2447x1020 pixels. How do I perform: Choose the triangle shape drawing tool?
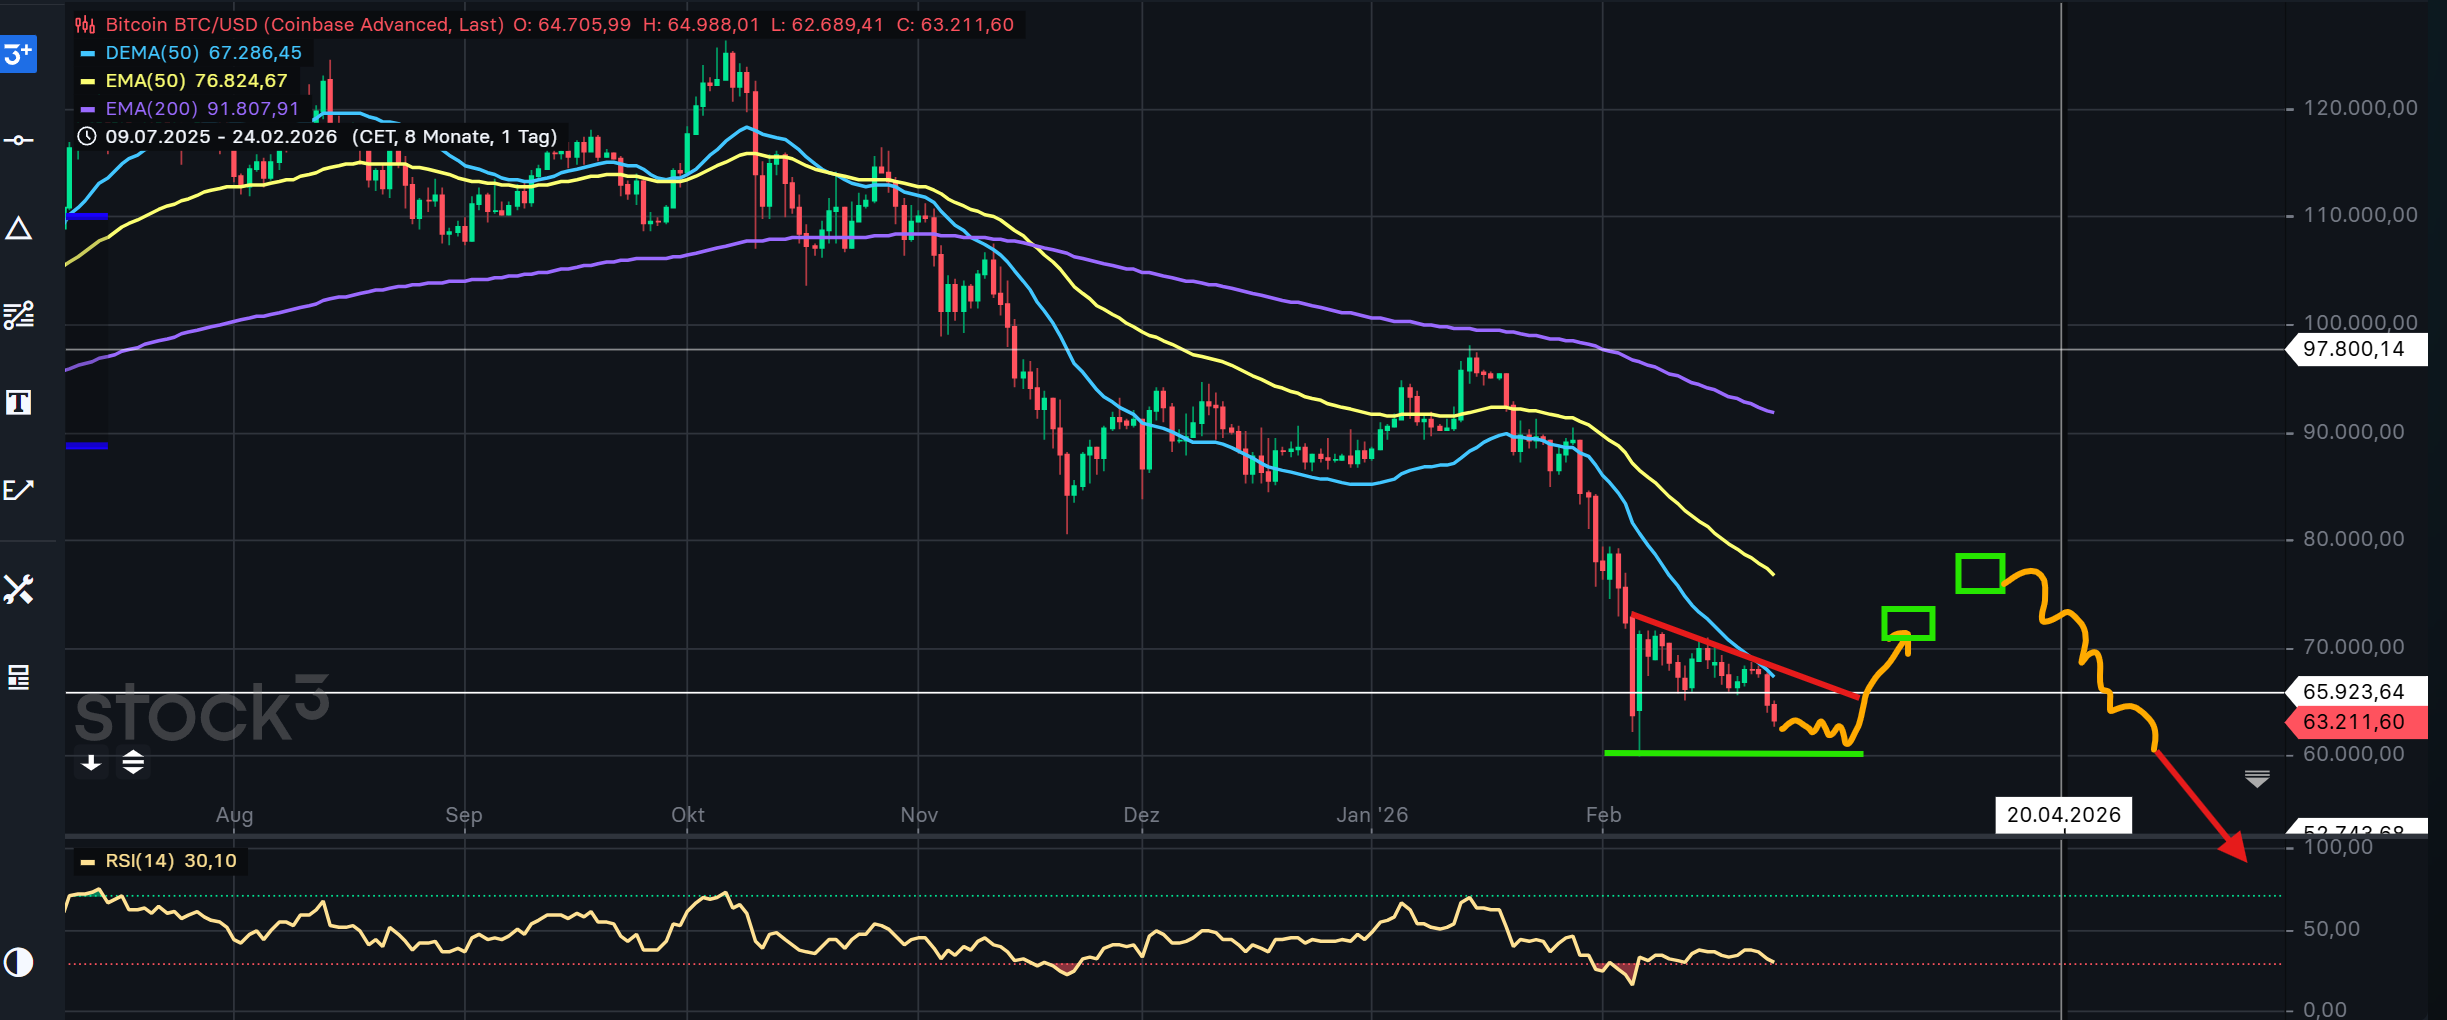coord(18,229)
